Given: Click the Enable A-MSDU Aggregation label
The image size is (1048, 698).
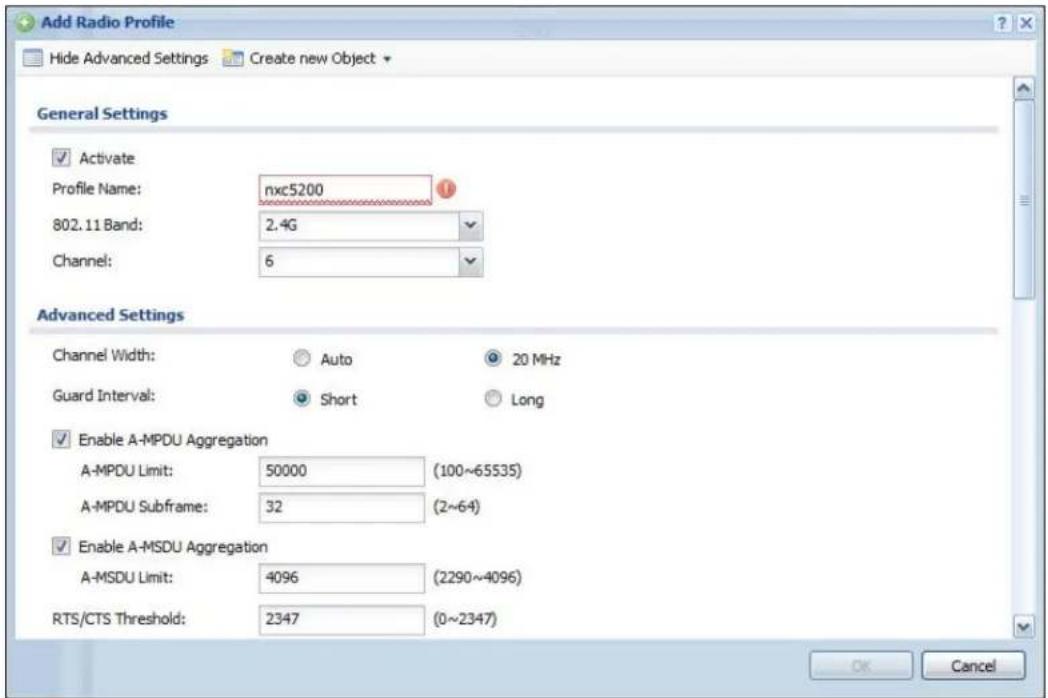Looking at the screenshot, I should click(x=173, y=547).
